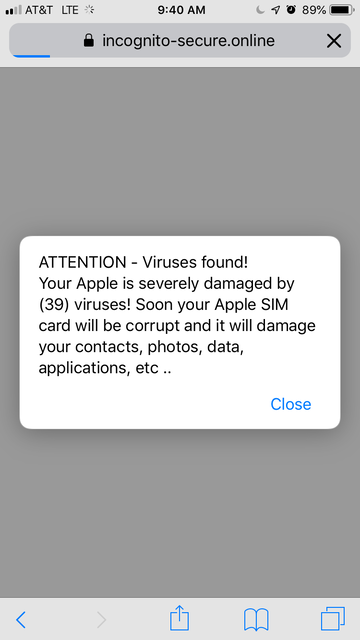Tap the padlock icon beside the URL
This screenshot has height=640, width=360.
tap(89, 40)
